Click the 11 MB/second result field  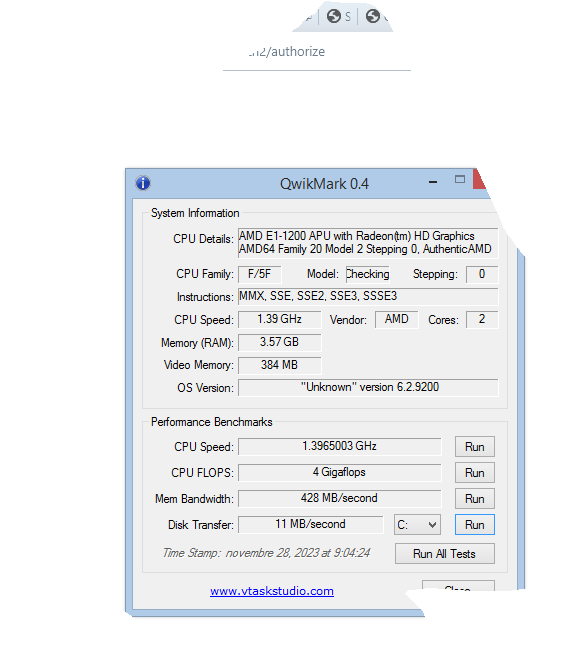click(311, 525)
